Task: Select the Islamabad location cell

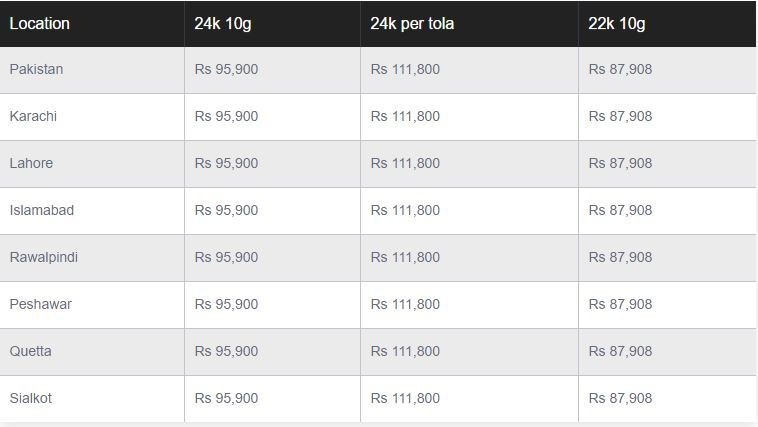Action: click(41, 210)
